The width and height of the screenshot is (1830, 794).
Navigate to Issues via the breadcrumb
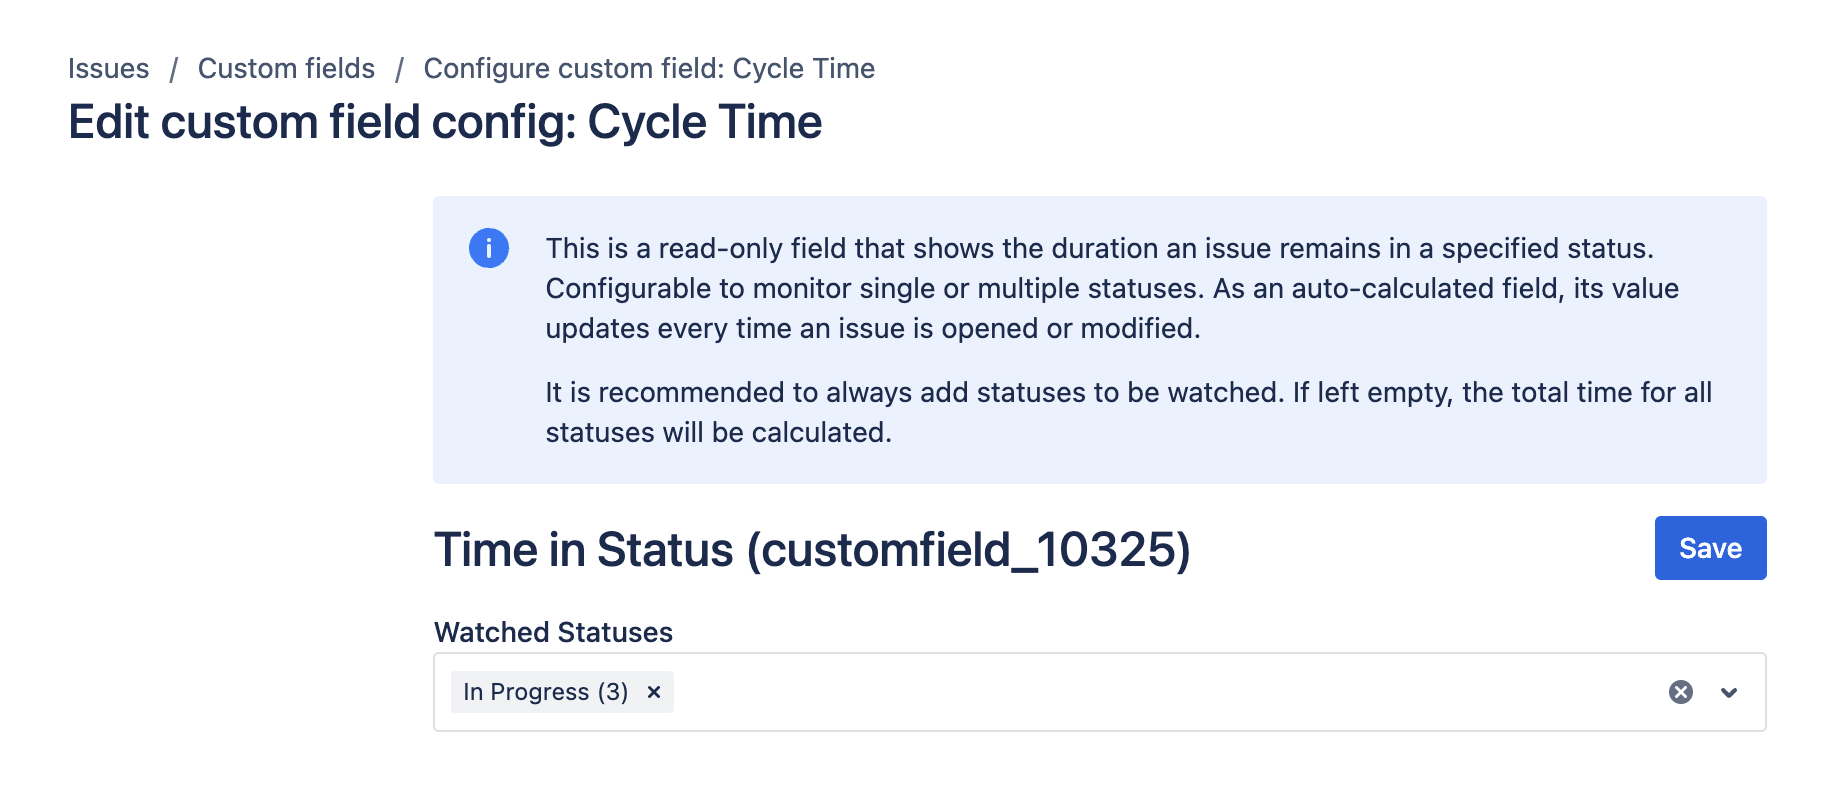tap(108, 68)
